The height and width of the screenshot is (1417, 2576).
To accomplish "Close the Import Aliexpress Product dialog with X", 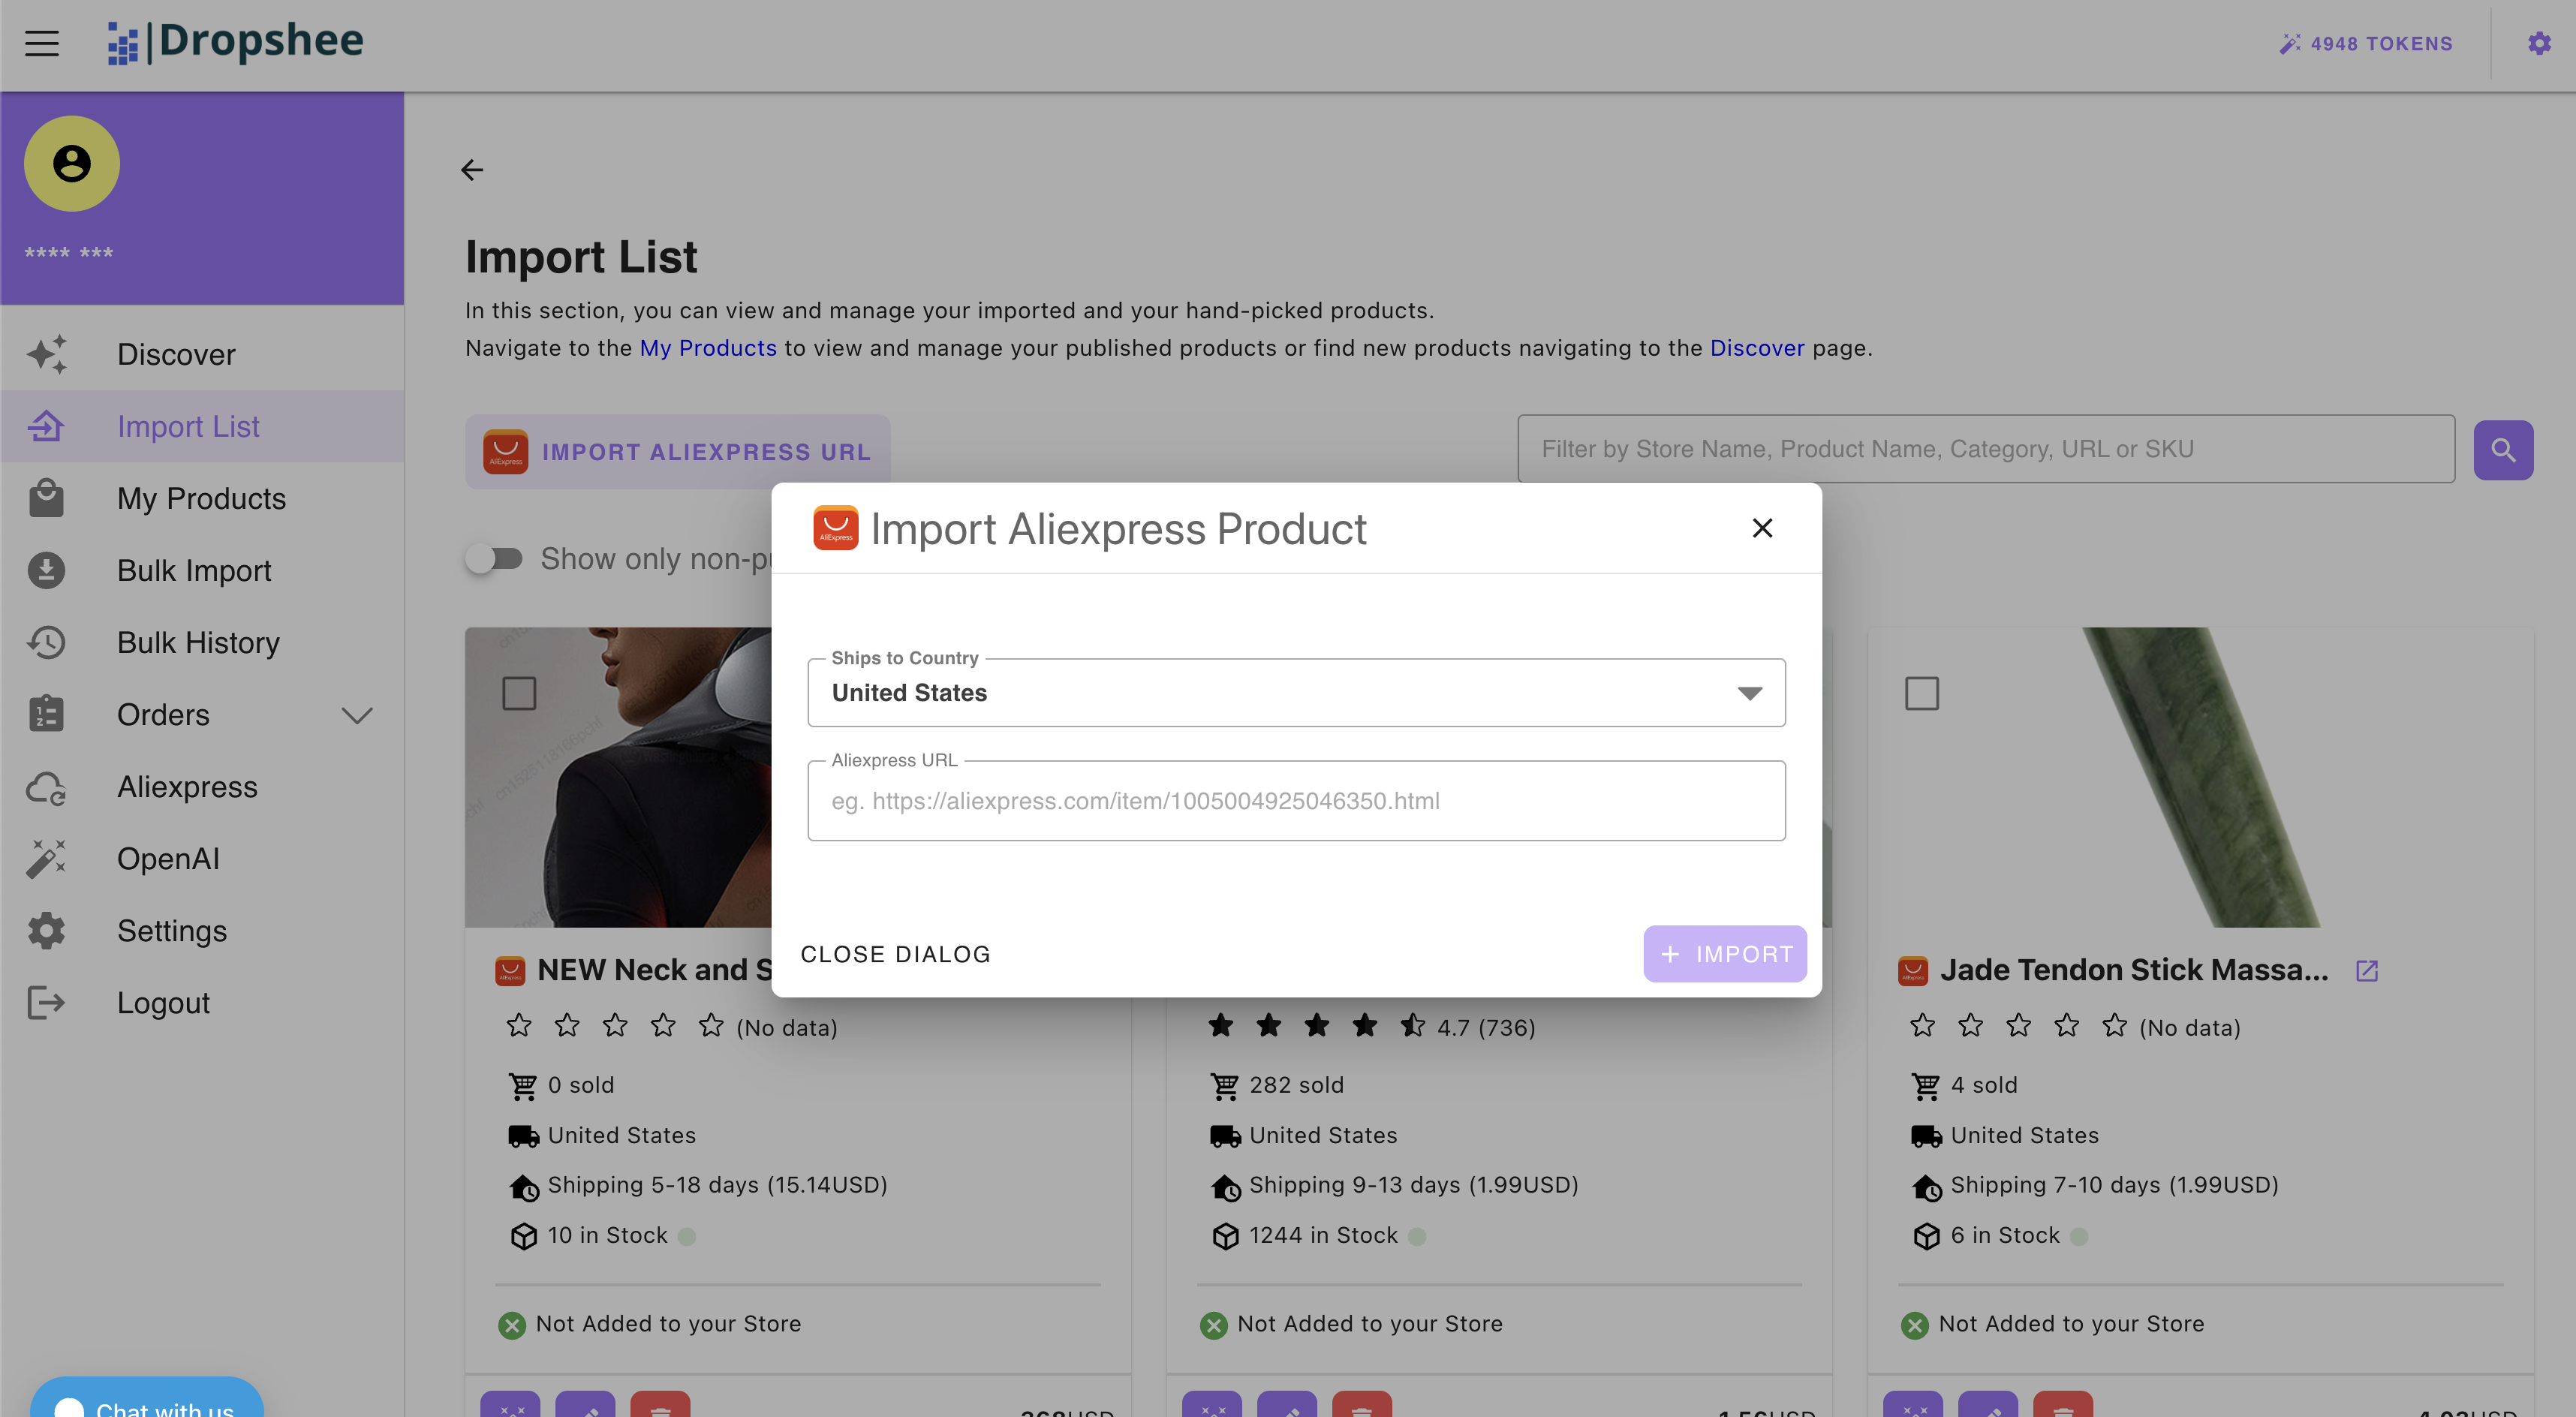I will click(1762, 528).
